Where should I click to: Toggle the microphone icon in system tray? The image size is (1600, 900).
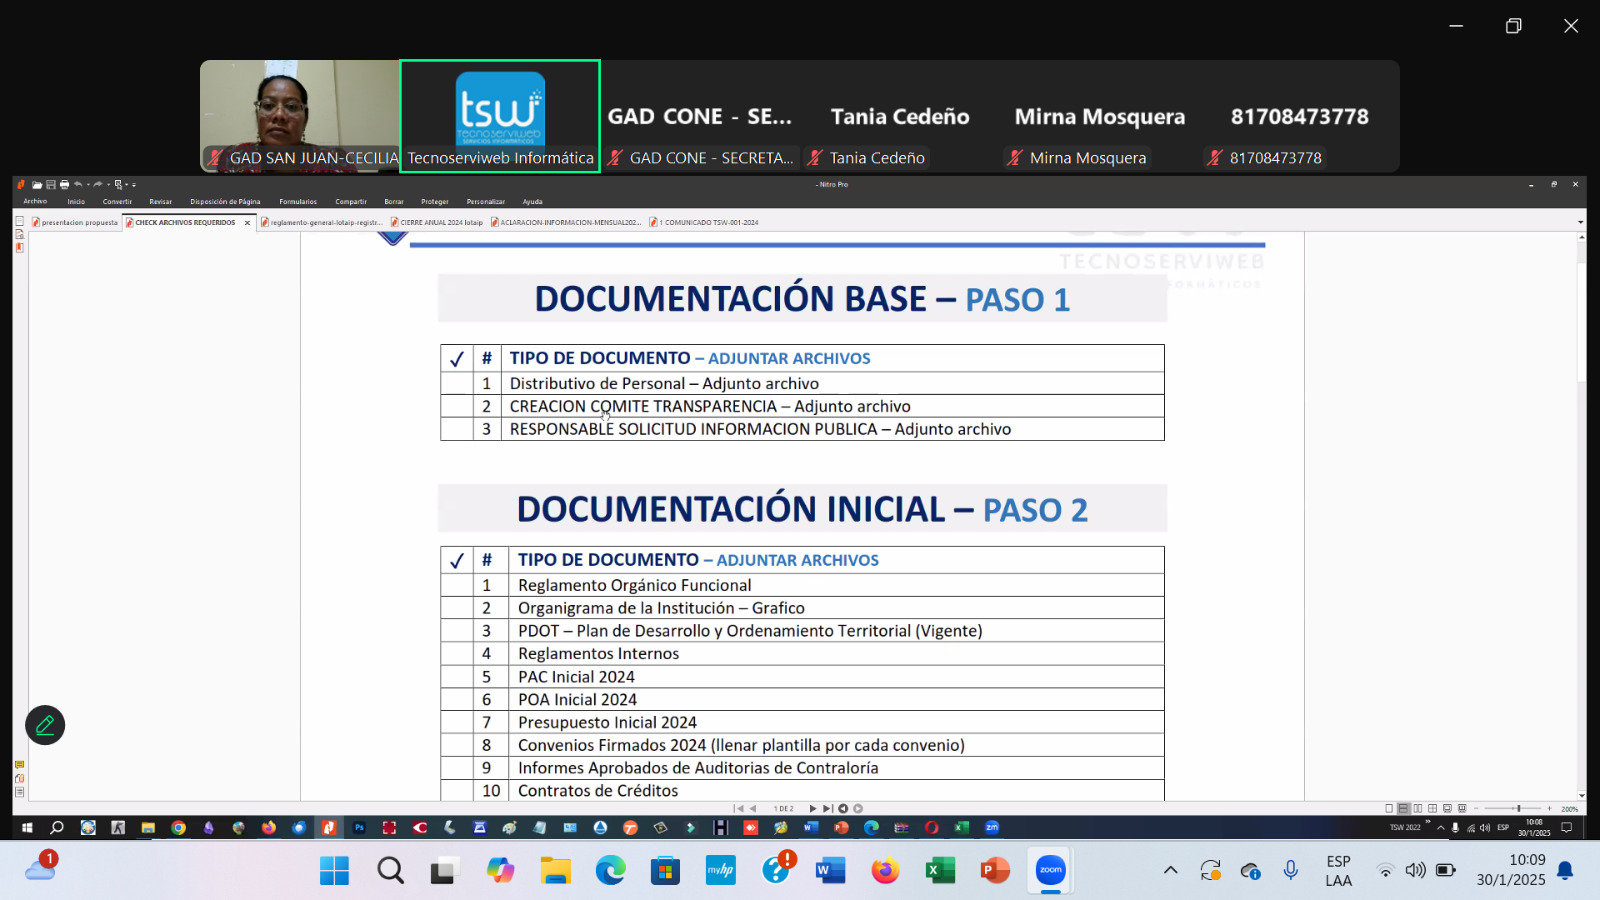pos(1290,871)
